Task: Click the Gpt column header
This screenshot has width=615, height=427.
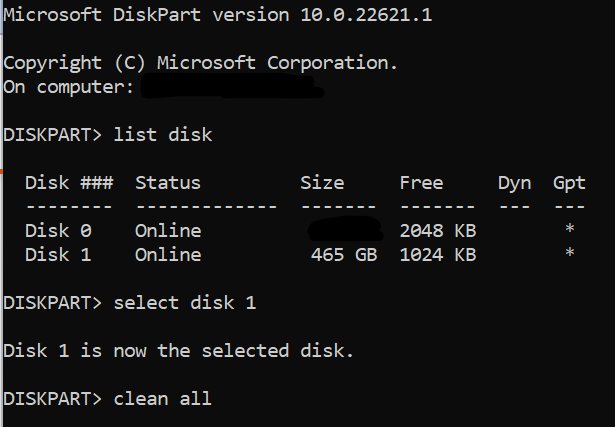Action: click(569, 183)
